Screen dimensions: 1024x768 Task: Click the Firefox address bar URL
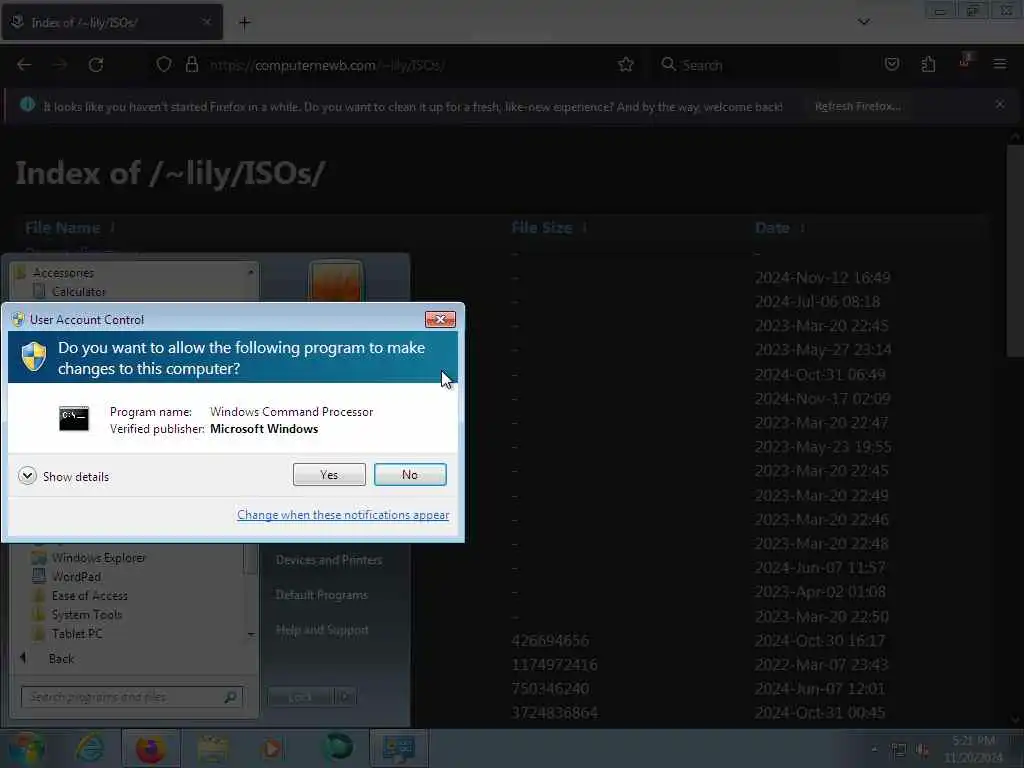(327, 65)
